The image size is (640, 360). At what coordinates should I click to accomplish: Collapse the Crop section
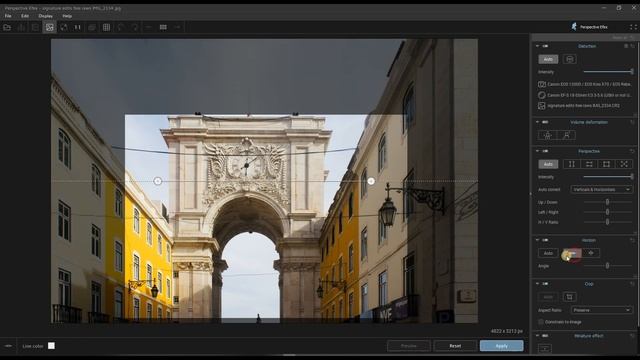537,284
